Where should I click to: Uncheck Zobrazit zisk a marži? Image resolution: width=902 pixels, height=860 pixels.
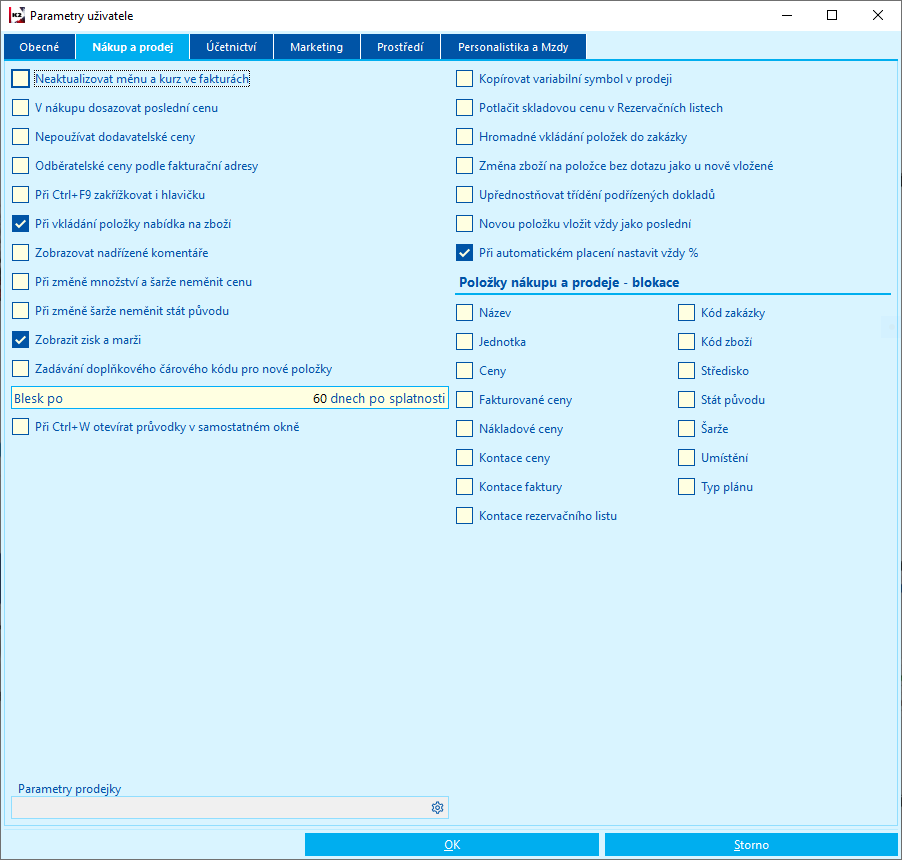21,340
